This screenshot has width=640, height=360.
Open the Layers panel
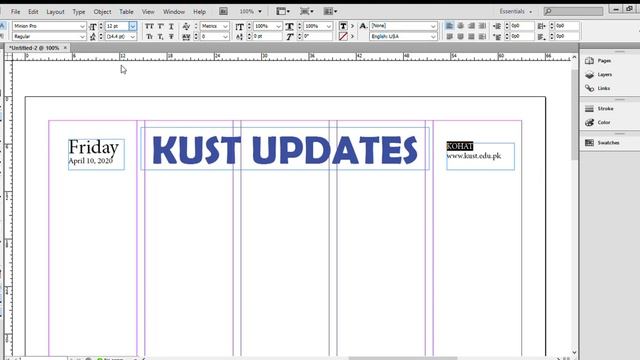point(599,75)
